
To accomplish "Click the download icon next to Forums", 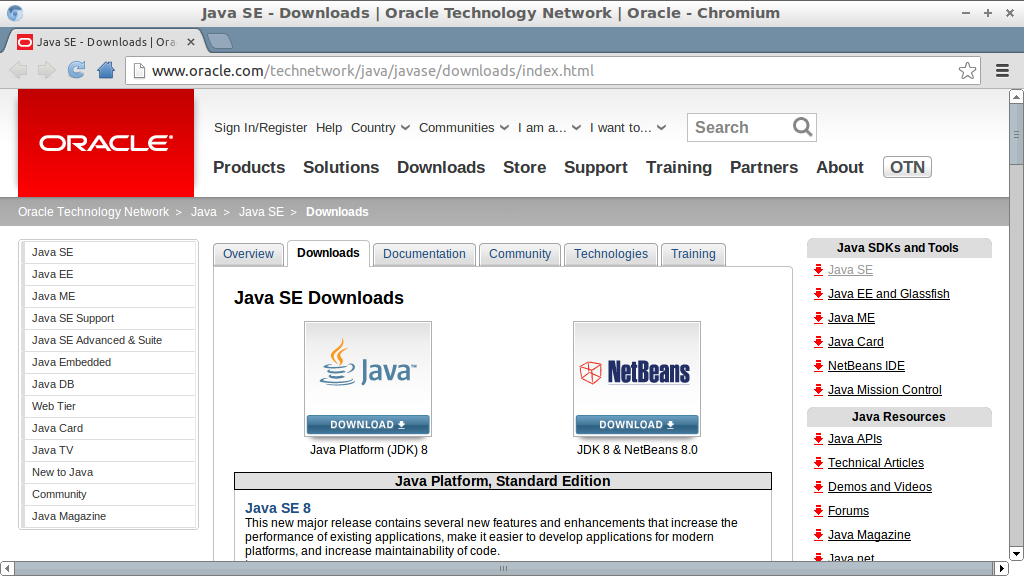I will (x=817, y=511).
